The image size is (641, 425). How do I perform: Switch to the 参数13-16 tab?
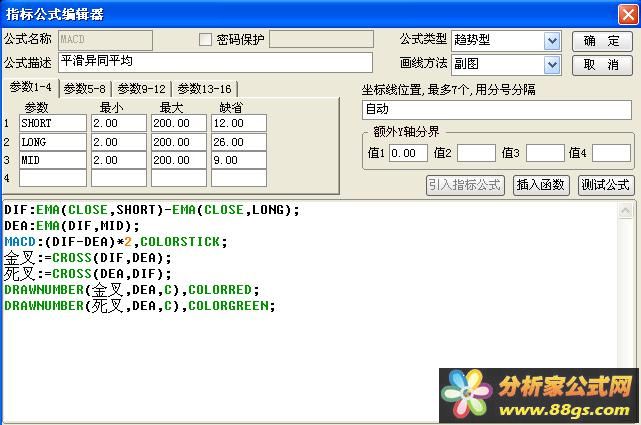pos(204,89)
